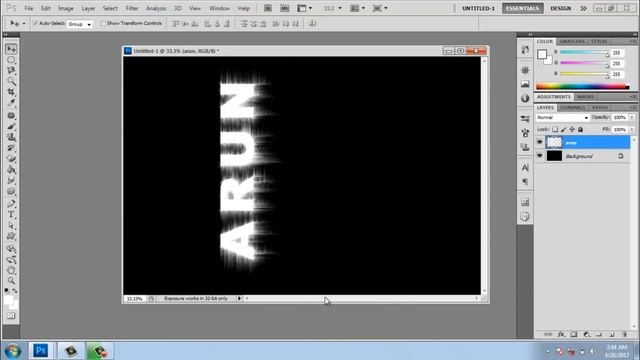This screenshot has height=360, width=640.
Task: Click the foreground color swatch in Color panel
Action: coord(542,54)
